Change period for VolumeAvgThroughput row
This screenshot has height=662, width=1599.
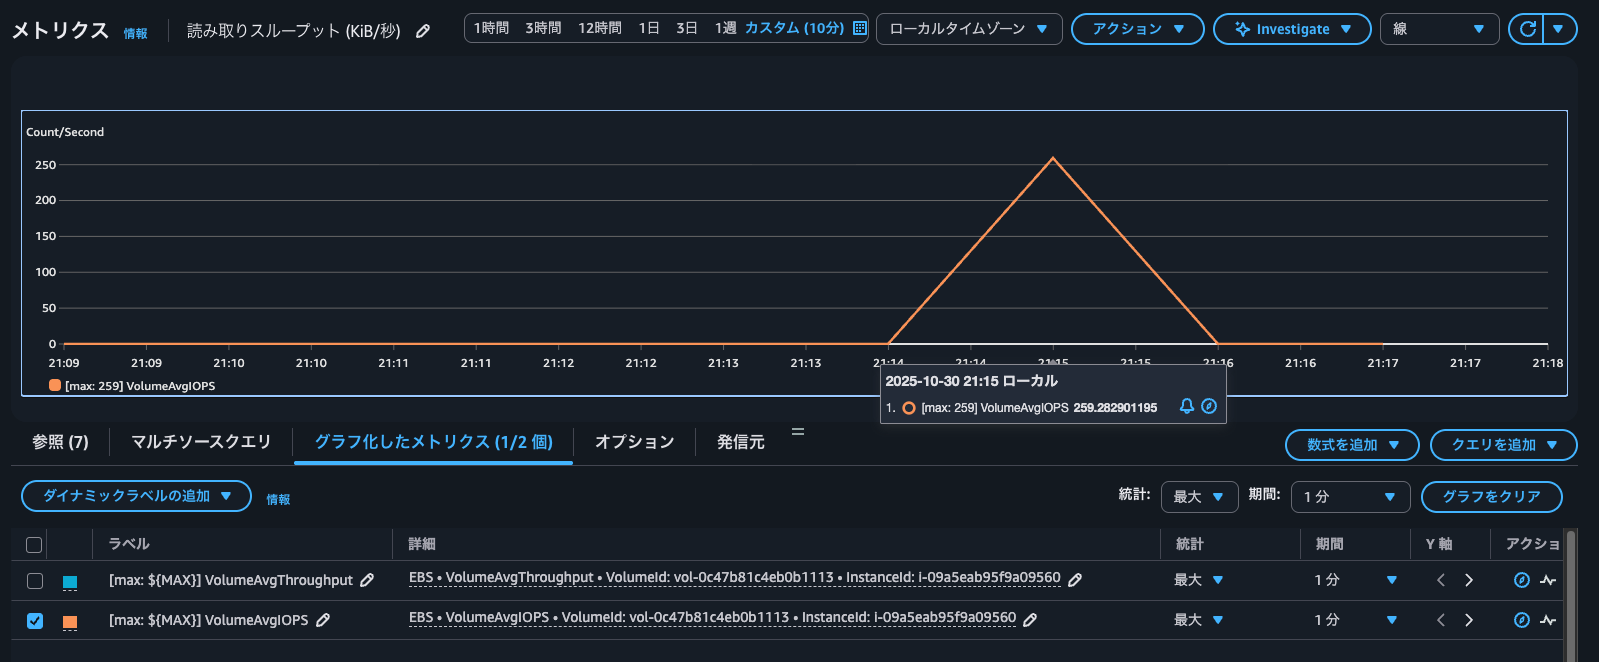click(x=1355, y=580)
